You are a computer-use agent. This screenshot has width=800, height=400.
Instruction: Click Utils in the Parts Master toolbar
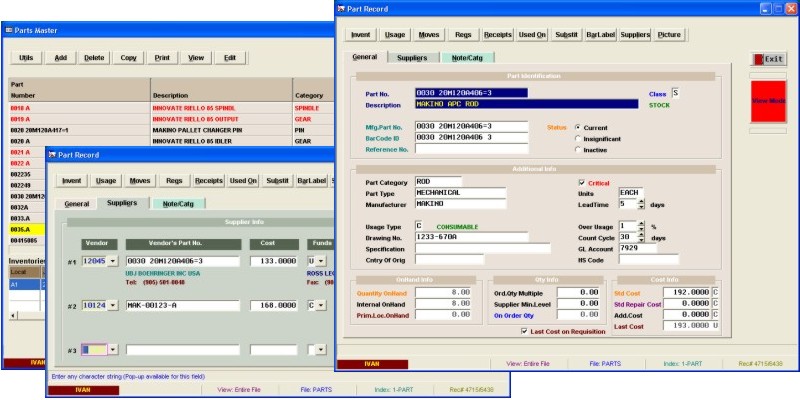pyautogui.click(x=26, y=58)
